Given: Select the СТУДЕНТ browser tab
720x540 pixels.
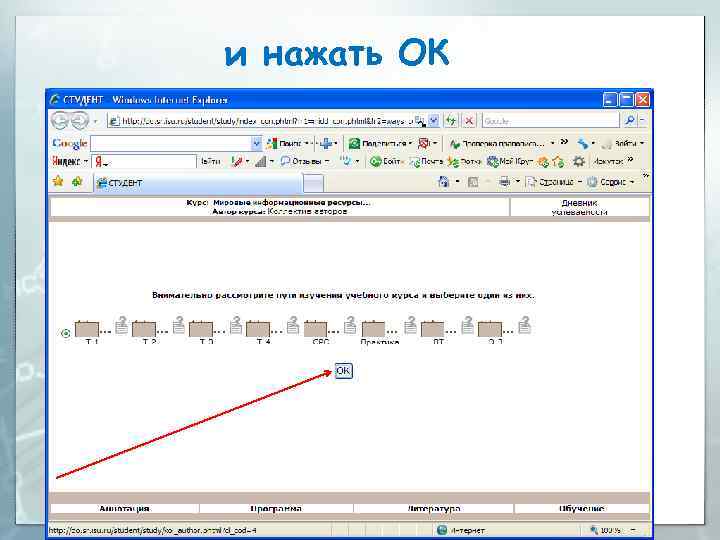Looking at the screenshot, I should 198,183.
